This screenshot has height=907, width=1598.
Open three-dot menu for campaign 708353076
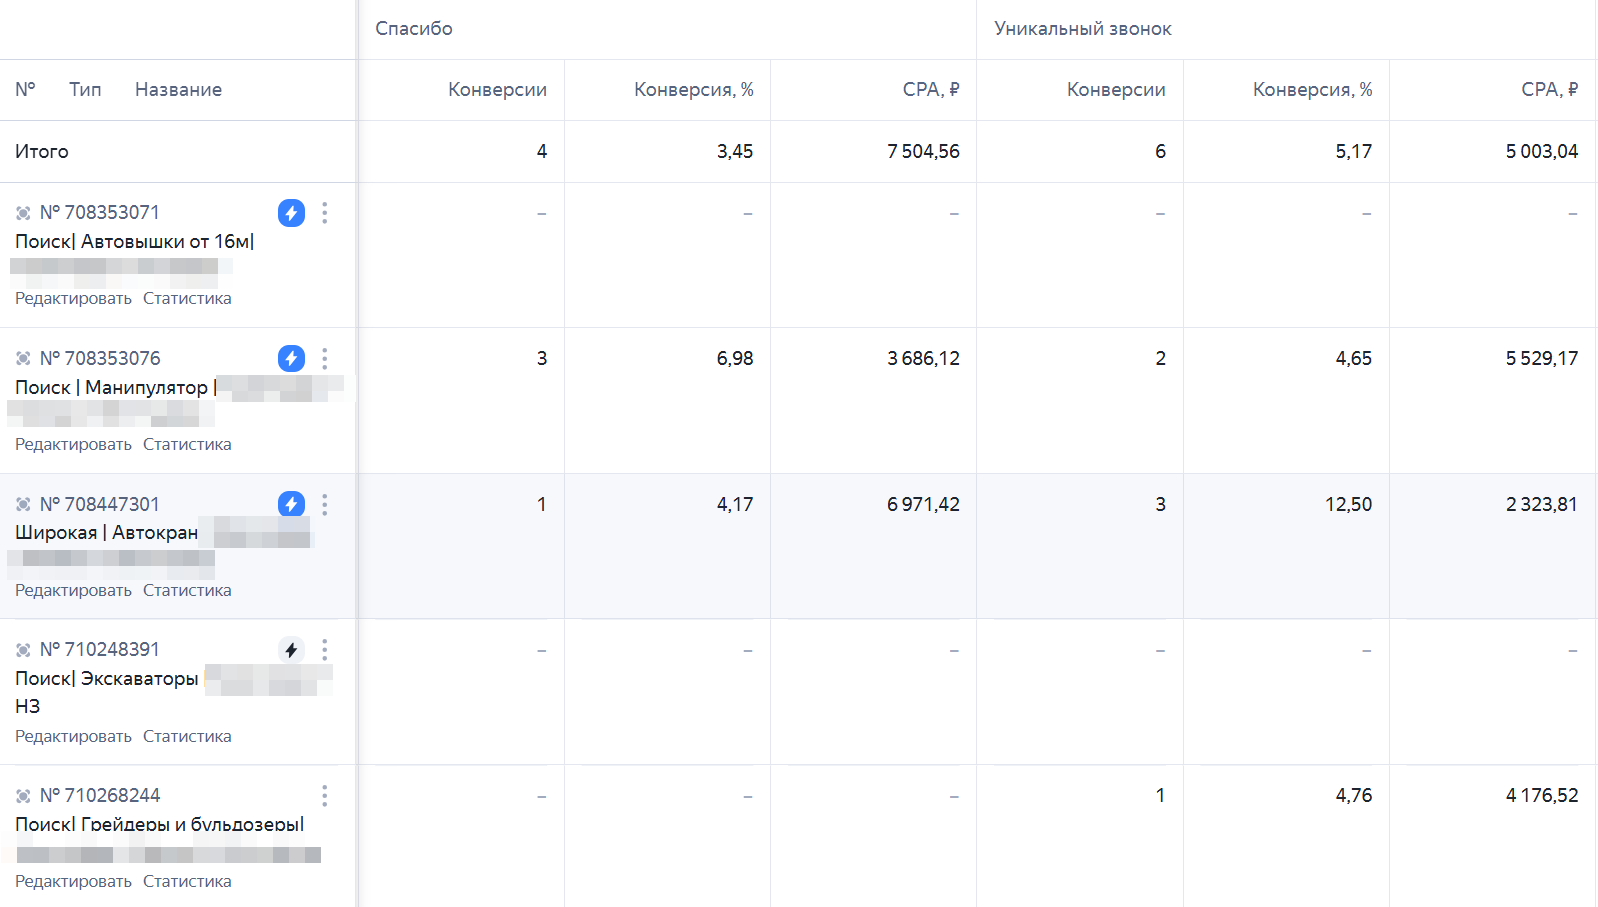[x=325, y=358]
